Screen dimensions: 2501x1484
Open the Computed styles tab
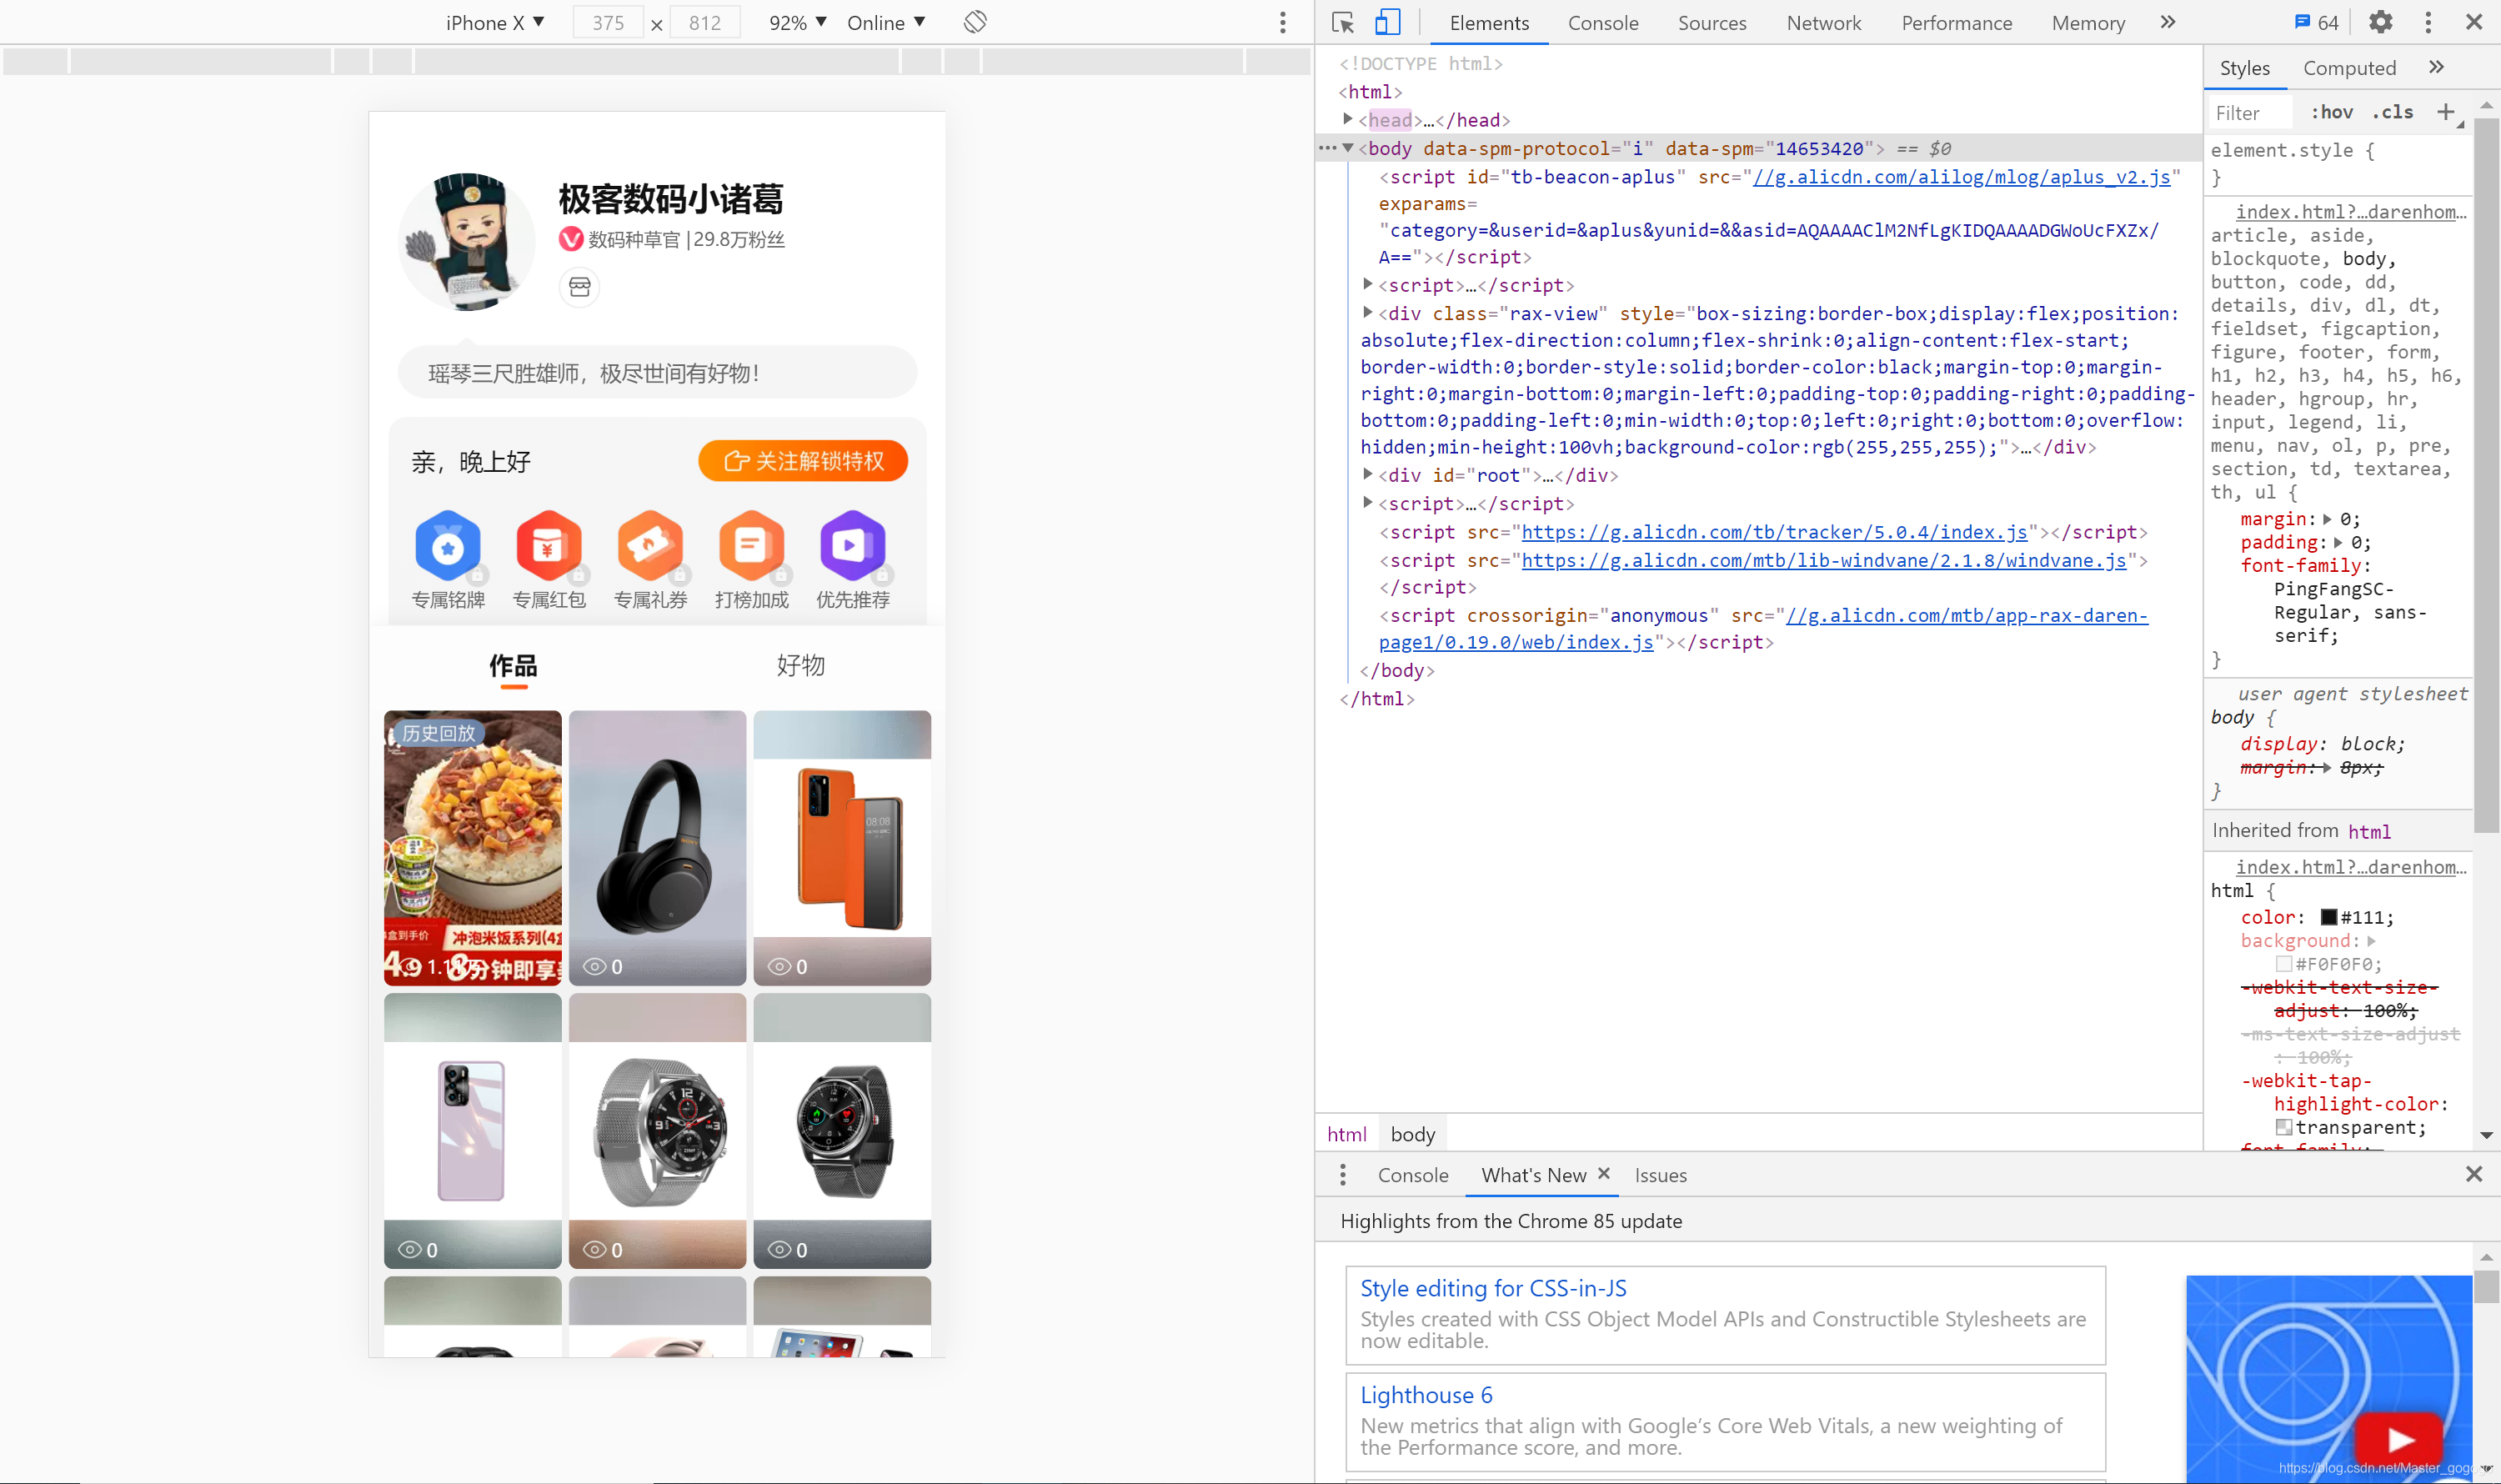[2349, 67]
